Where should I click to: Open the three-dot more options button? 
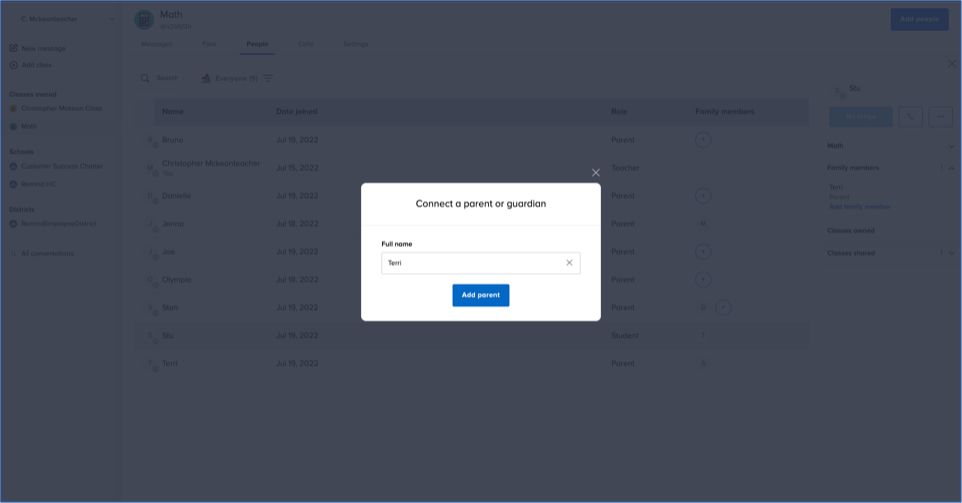941,116
